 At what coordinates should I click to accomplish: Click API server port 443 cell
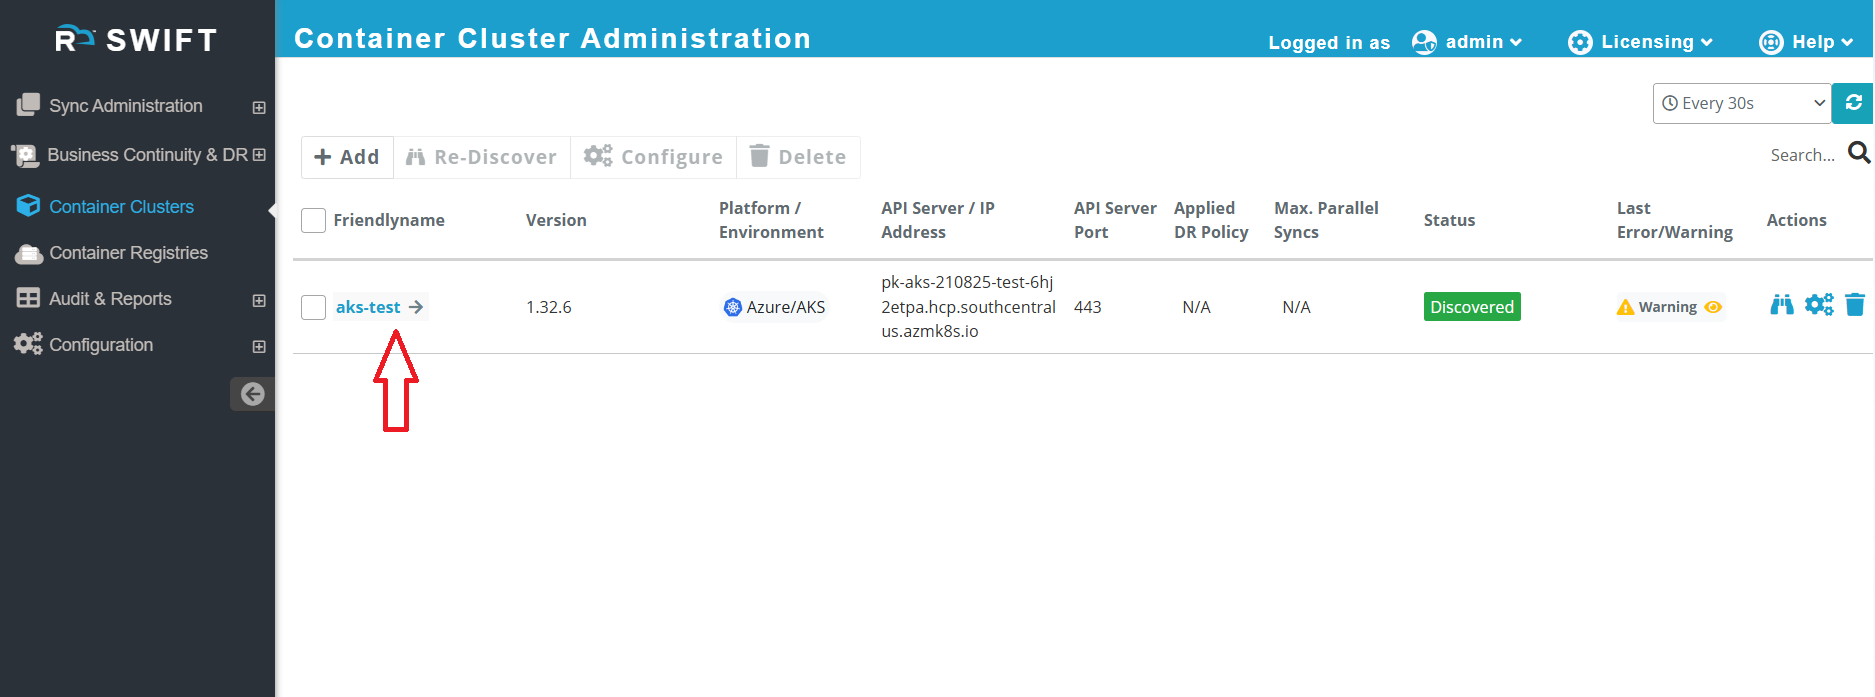1088,307
